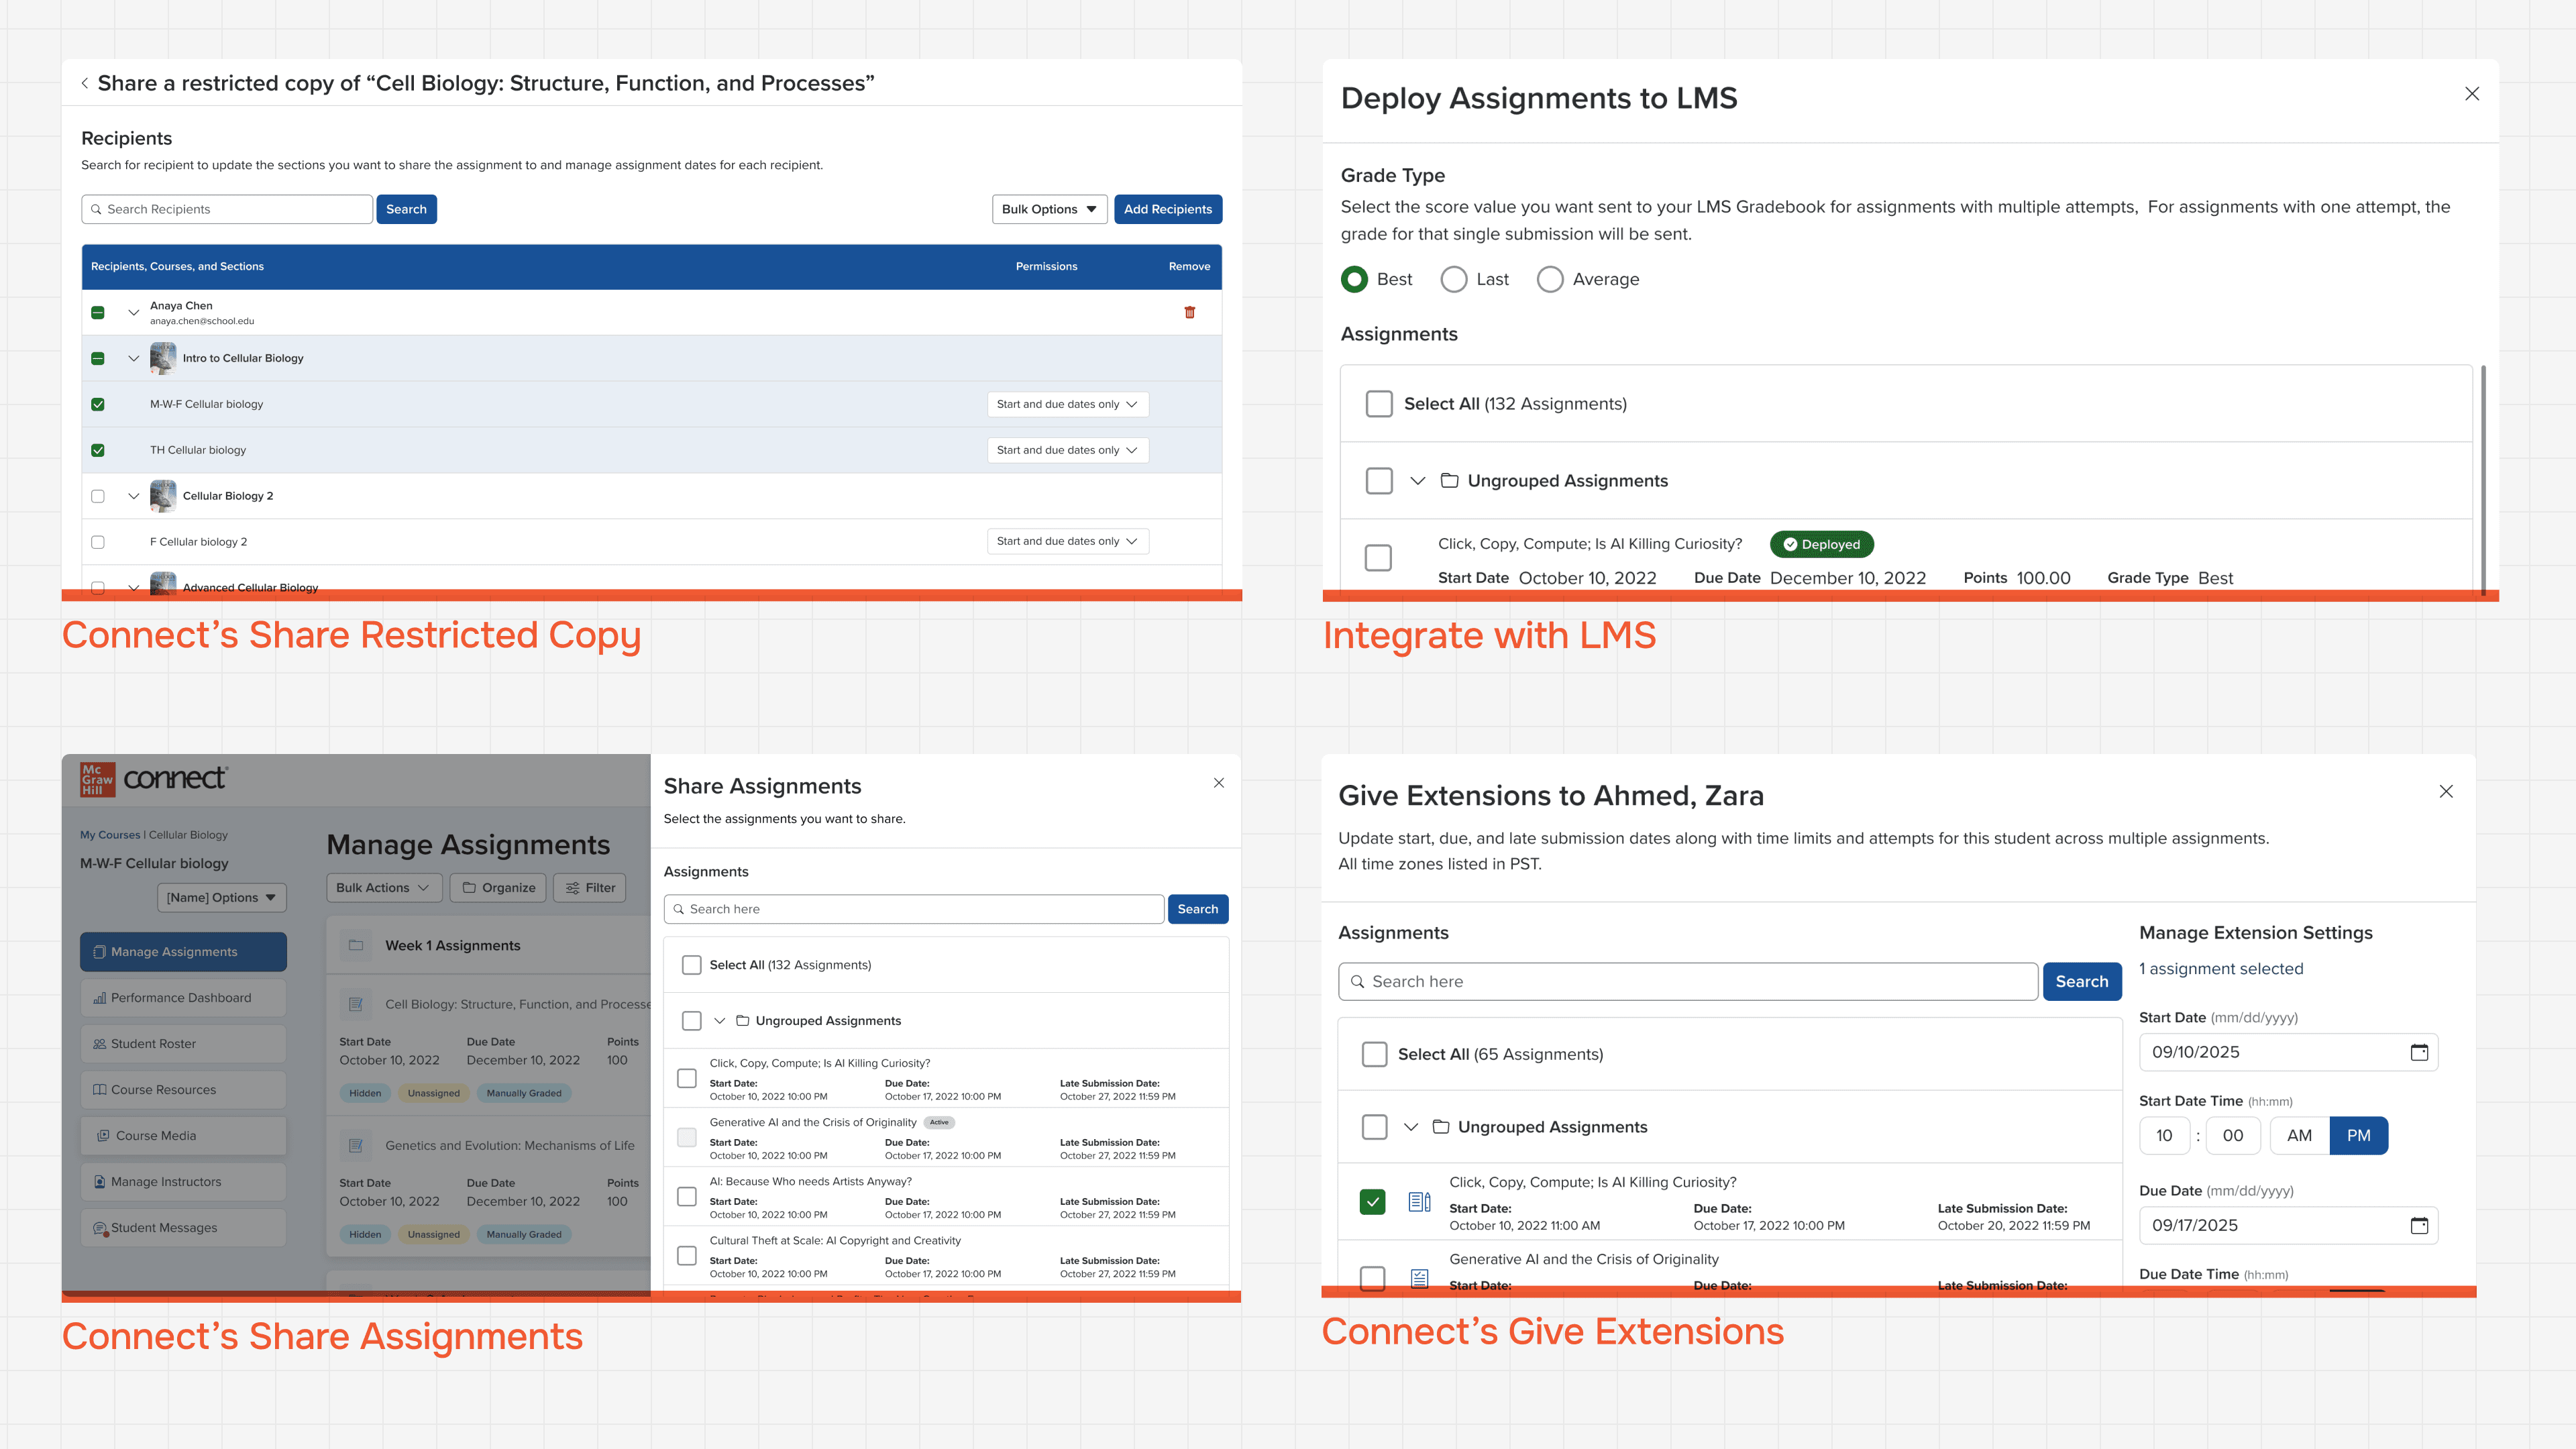Select the Last grade type radio

(1454, 280)
